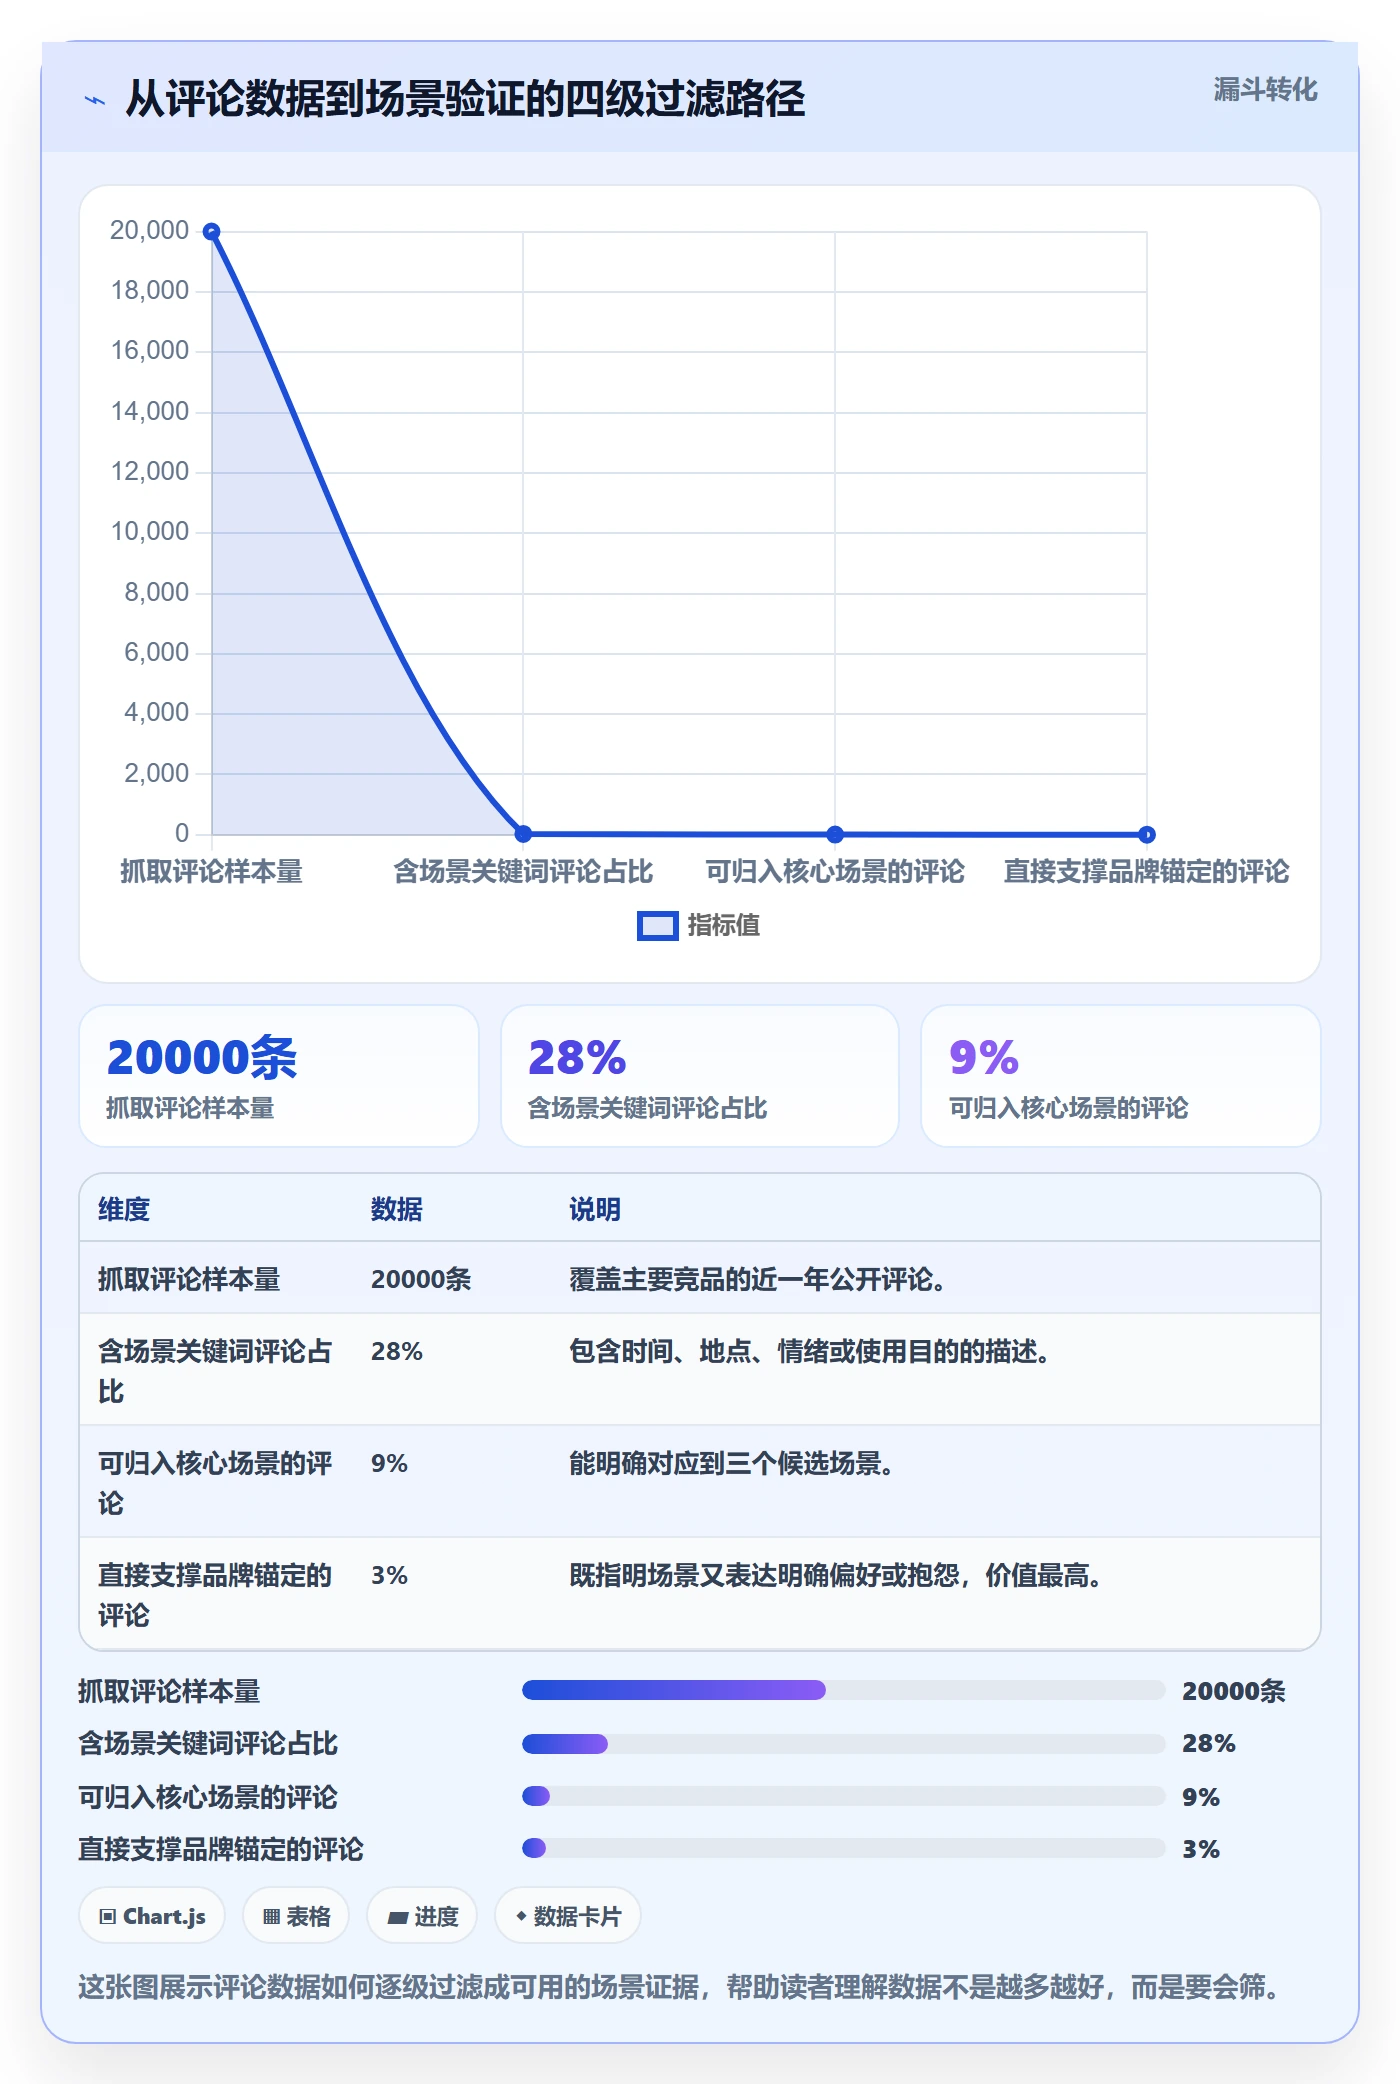The height and width of the screenshot is (2084, 1400).
Task: Click the 含场景关键词评论占比 progress bar
Action: pos(844,1743)
